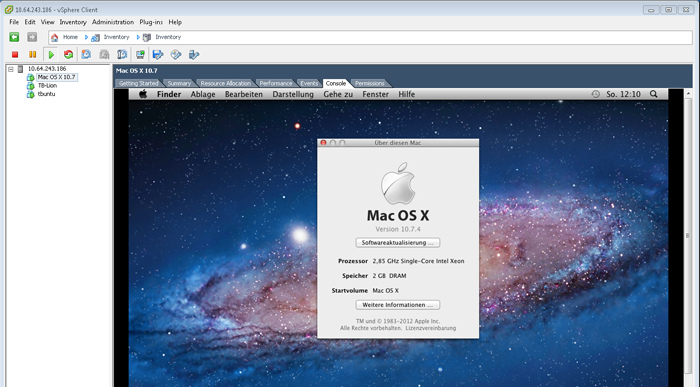
Task: Open the View menu
Action: coord(47,22)
